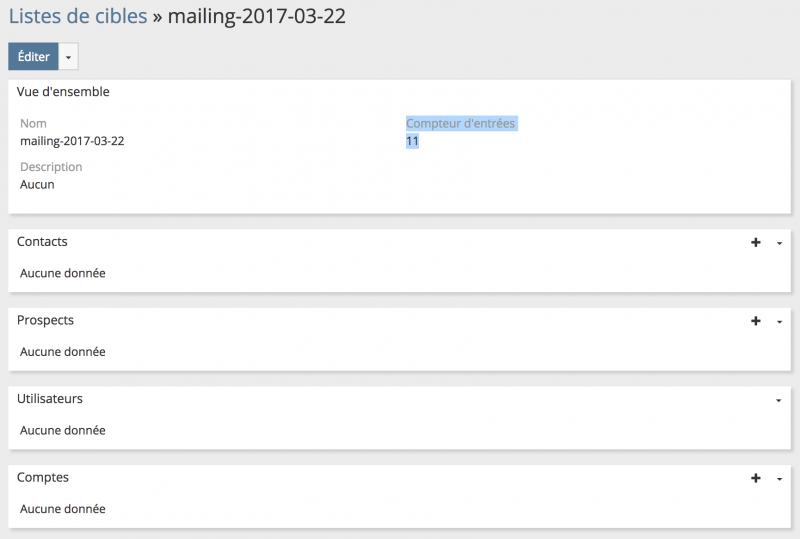Click the plus icon in Prospects panel
Screen dimensions: 800x539
pos(756,321)
